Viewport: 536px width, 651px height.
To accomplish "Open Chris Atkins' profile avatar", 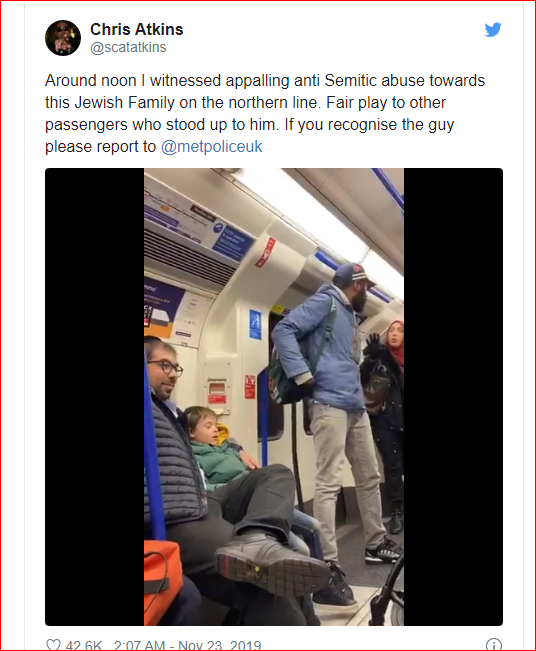I will (x=63, y=38).
